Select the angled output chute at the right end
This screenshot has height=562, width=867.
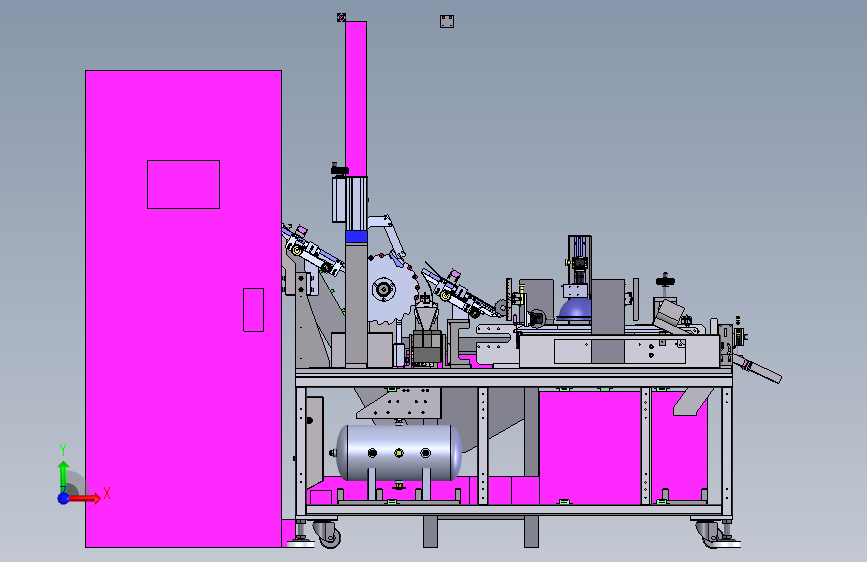point(757,369)
